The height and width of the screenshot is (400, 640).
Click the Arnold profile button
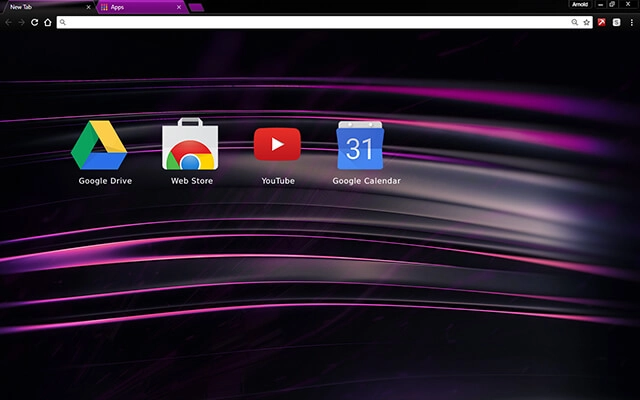(x=580, y=4)
